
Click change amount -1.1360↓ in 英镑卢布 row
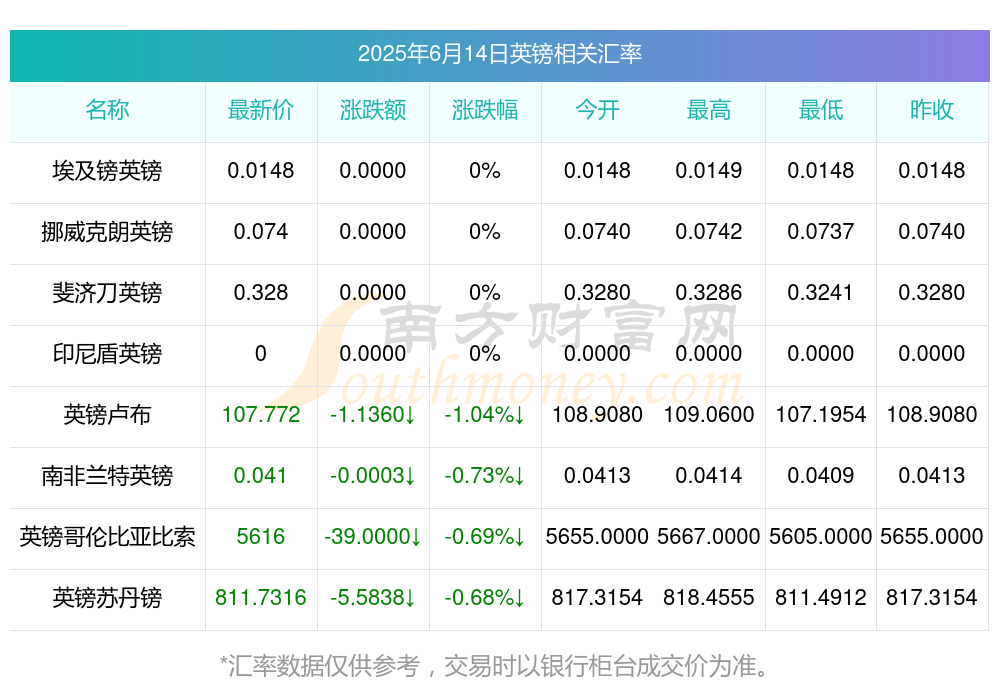tap(373, 415)
